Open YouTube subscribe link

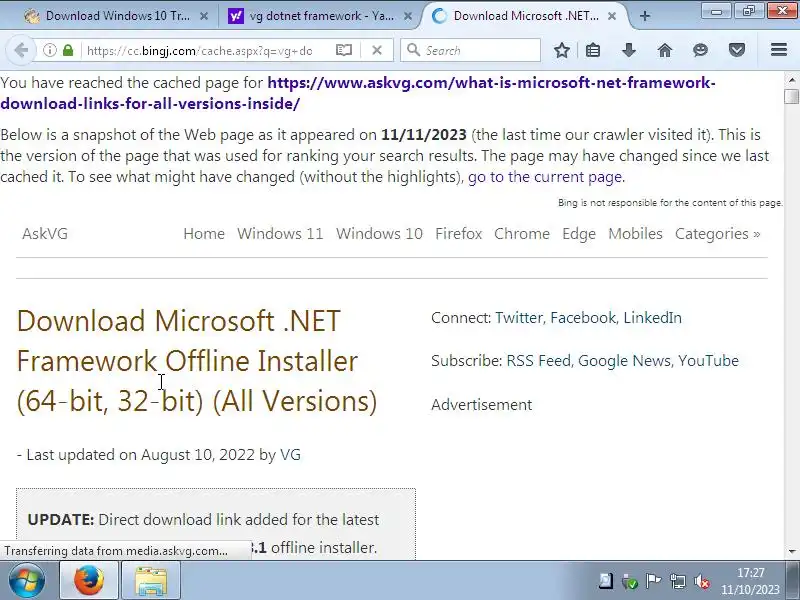[x=708, y=361]
